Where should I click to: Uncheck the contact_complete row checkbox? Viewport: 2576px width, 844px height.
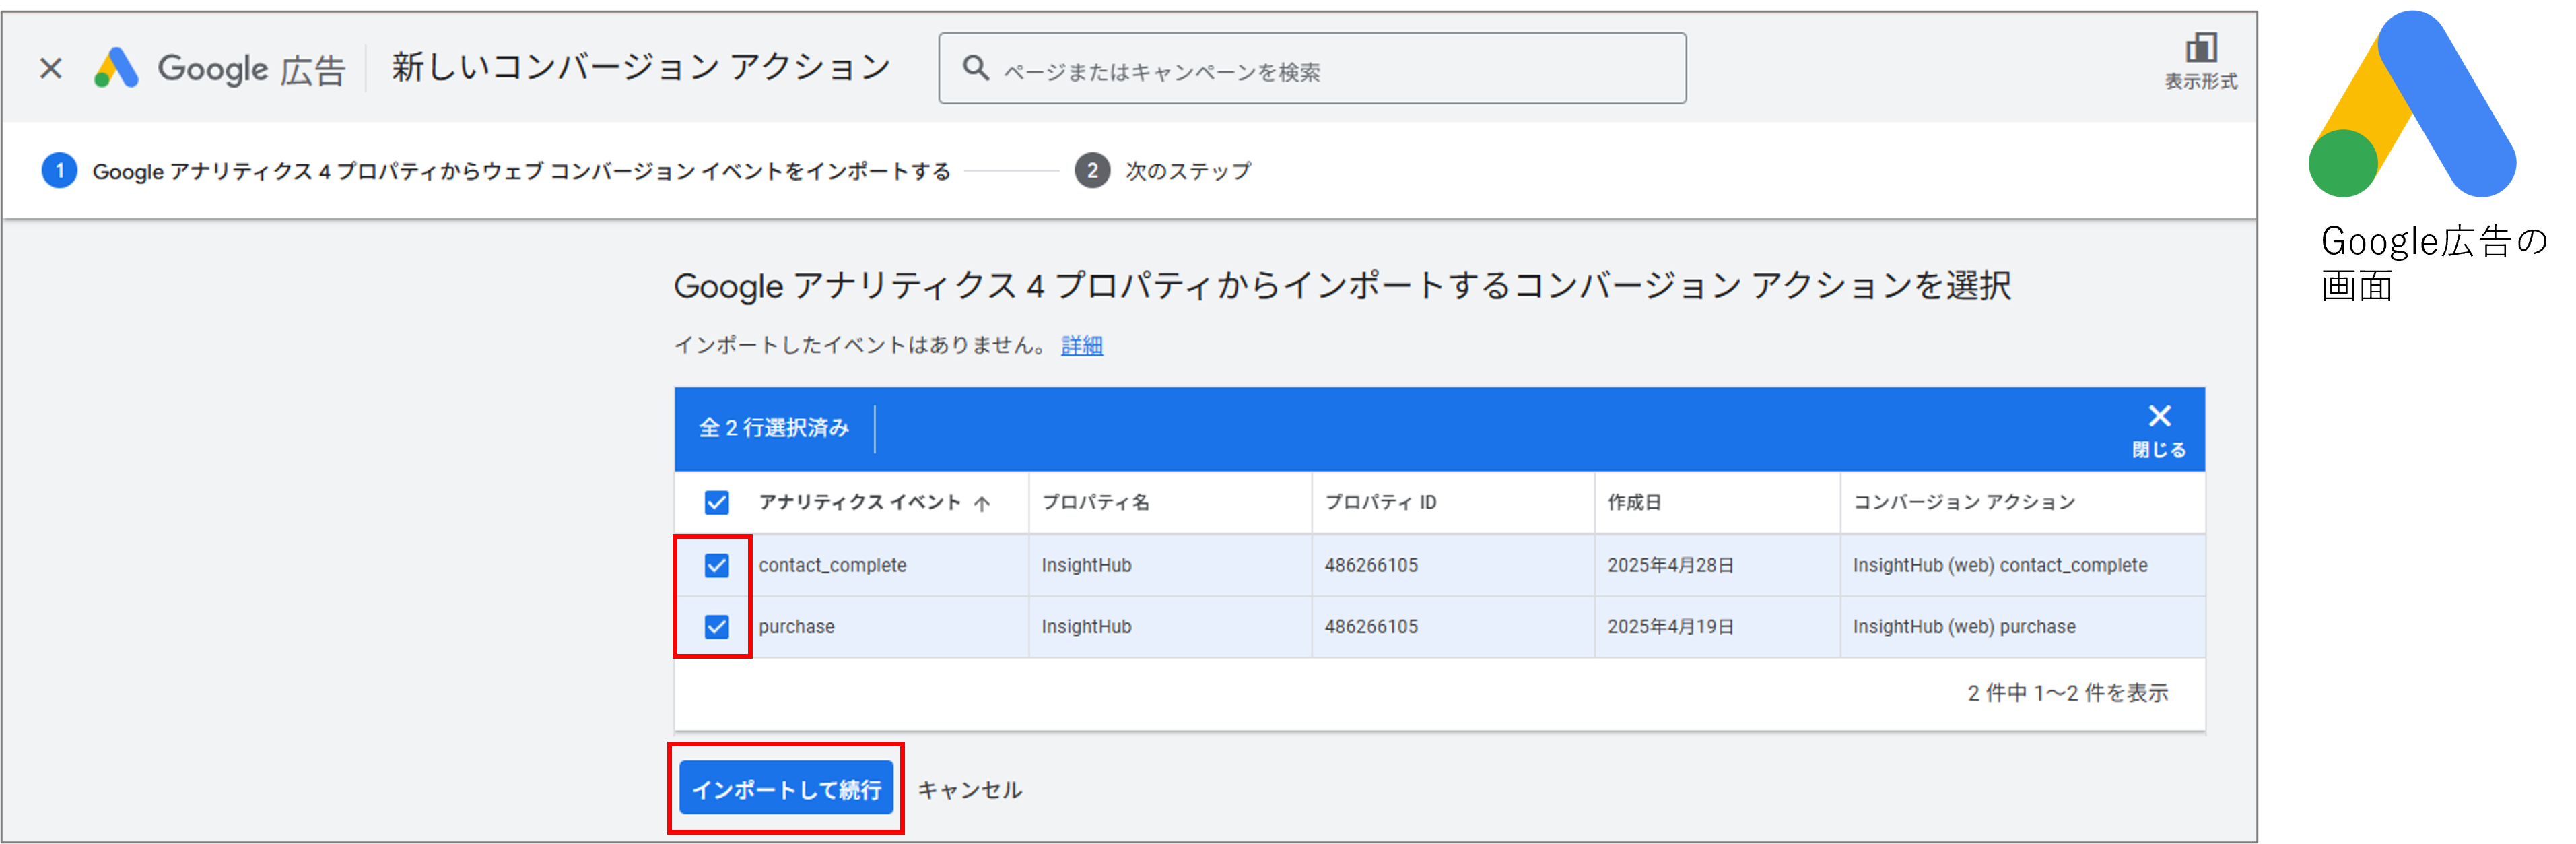[716, 565]
